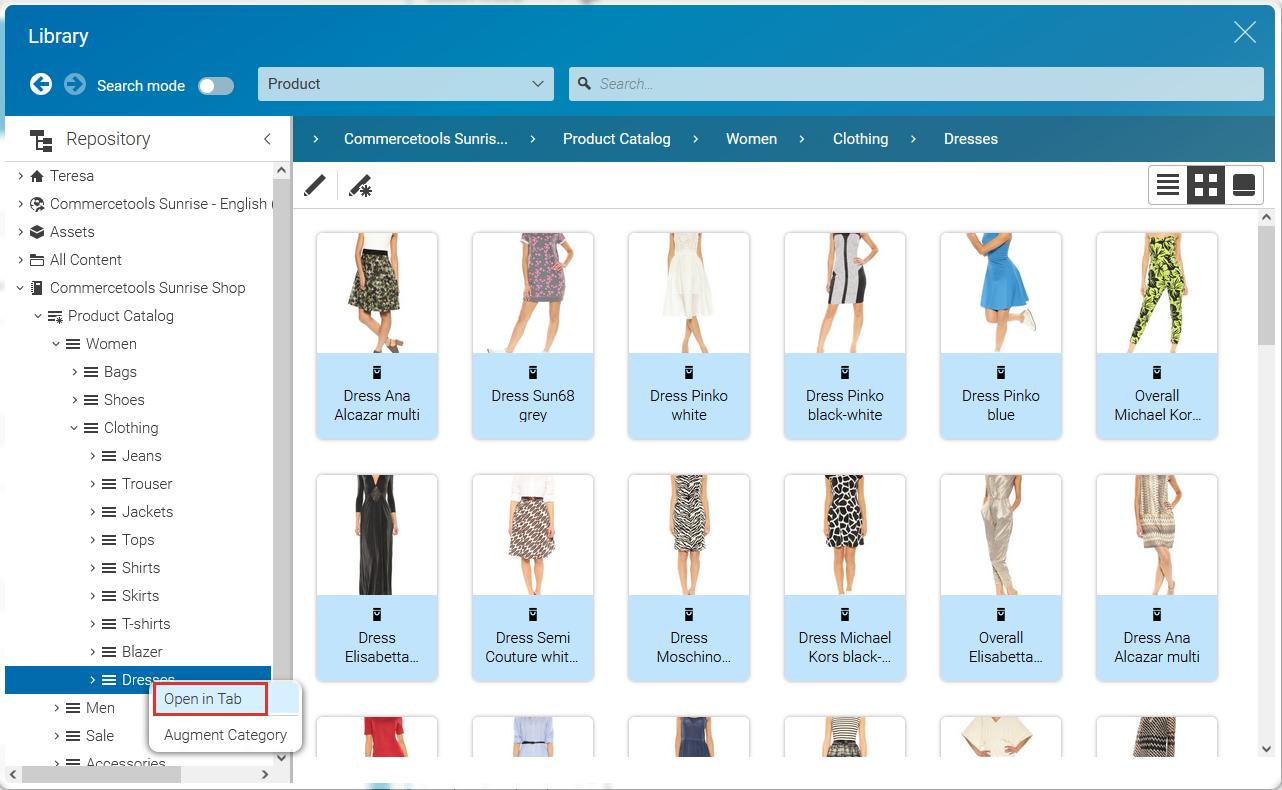The height and width of the screenshot is (790, 1282).
Task: Select Augment Category in context menu
Action: [x=225, y=733]
